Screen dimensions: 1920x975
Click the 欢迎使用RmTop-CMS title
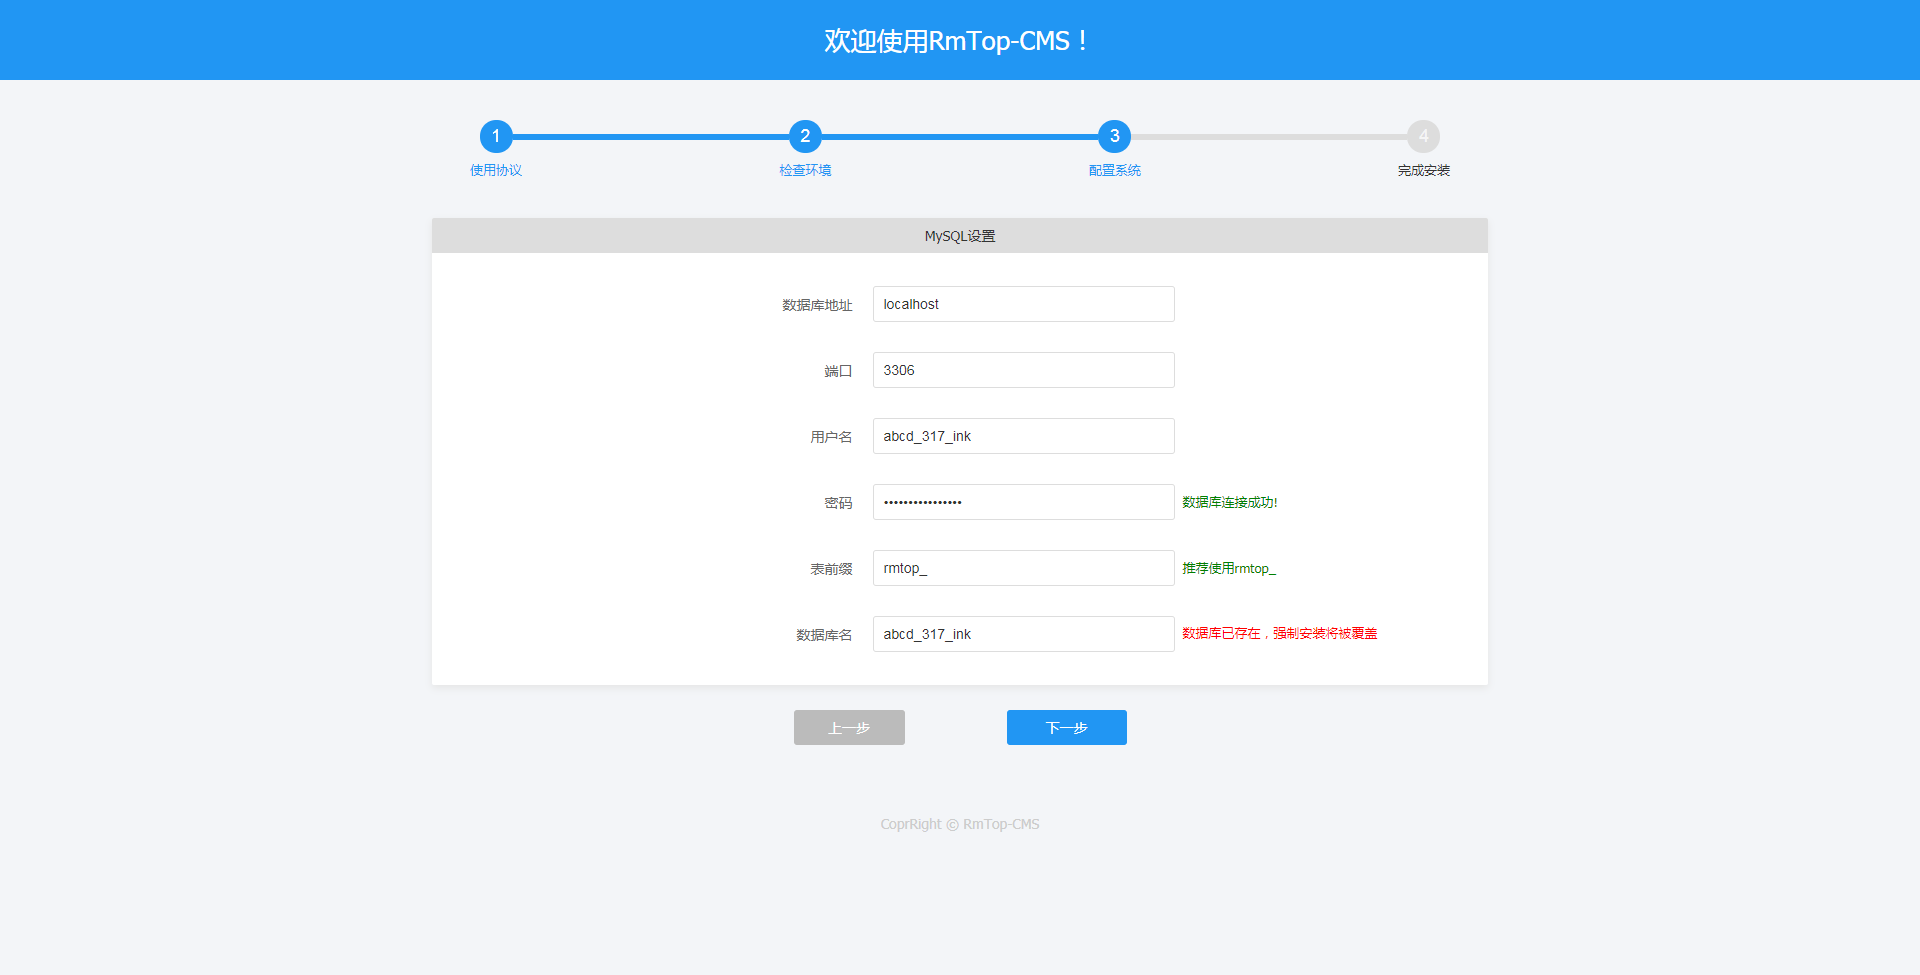pos(957,41)
